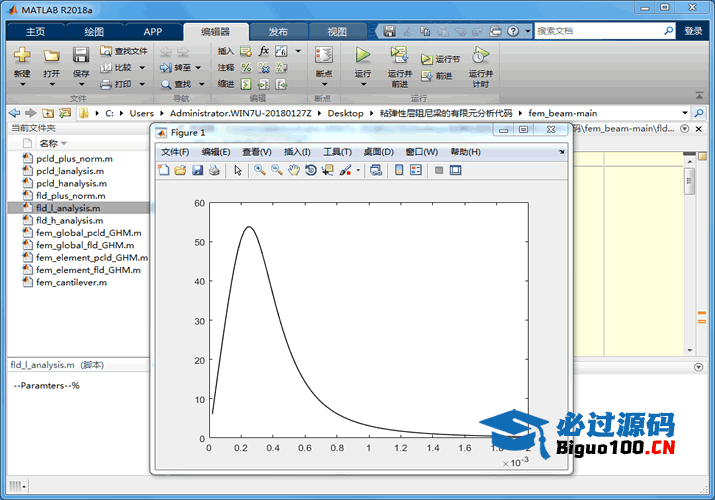
Task: Open a file using the Open folder icon
Action: (52, 56)
